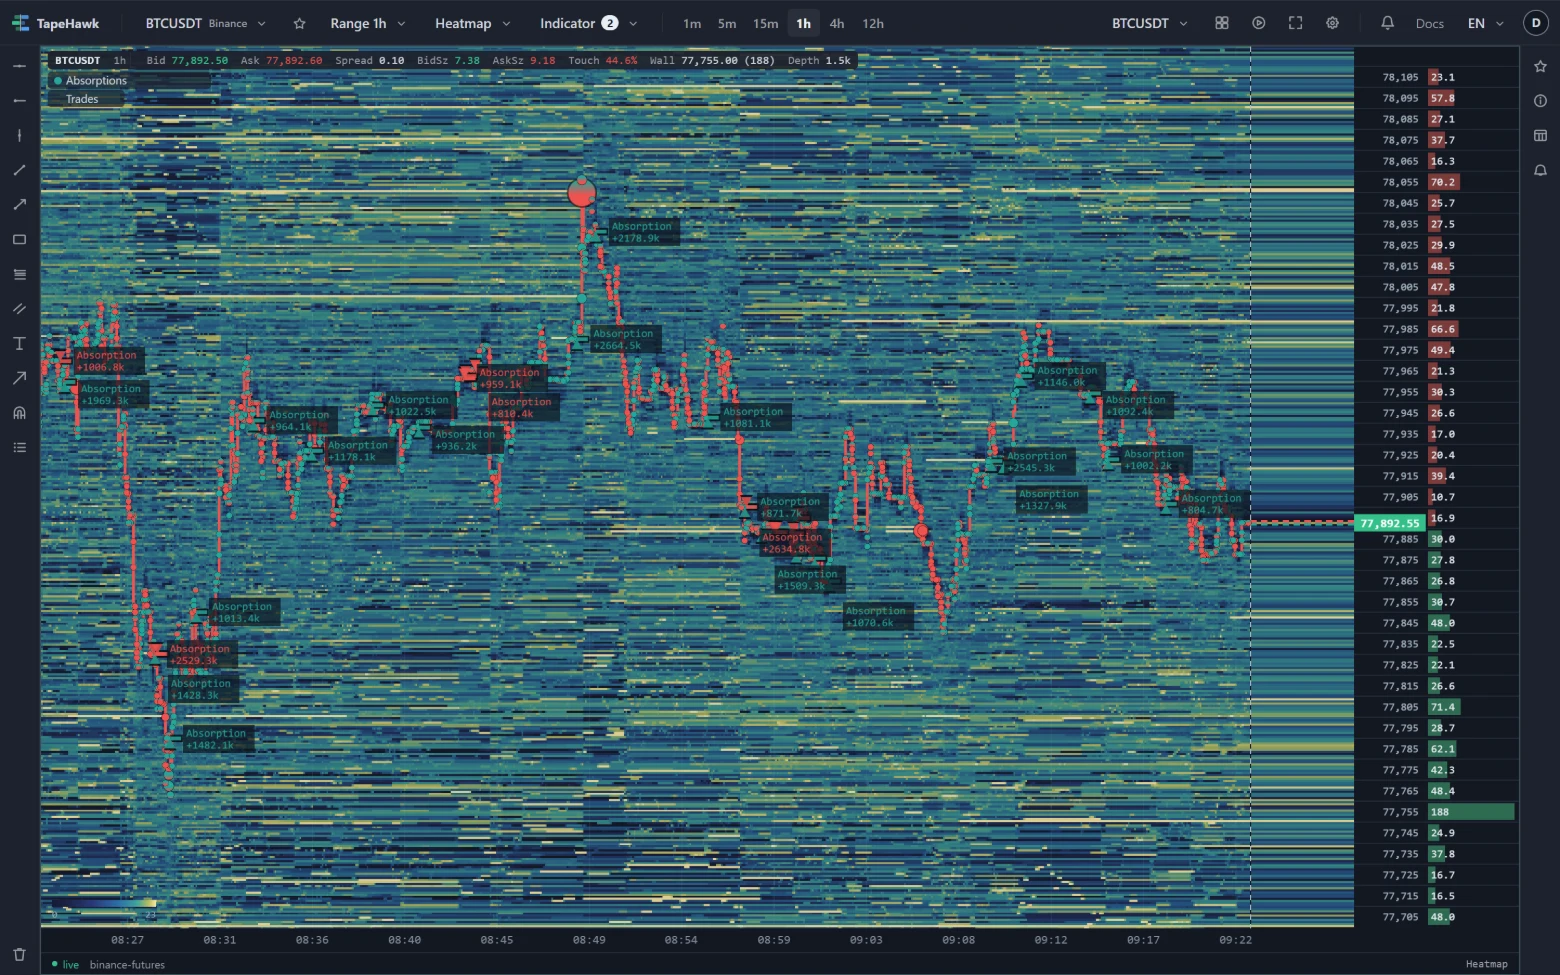
Task: Click the Absorption +2178.9k marker label
Action: [642, 232]
